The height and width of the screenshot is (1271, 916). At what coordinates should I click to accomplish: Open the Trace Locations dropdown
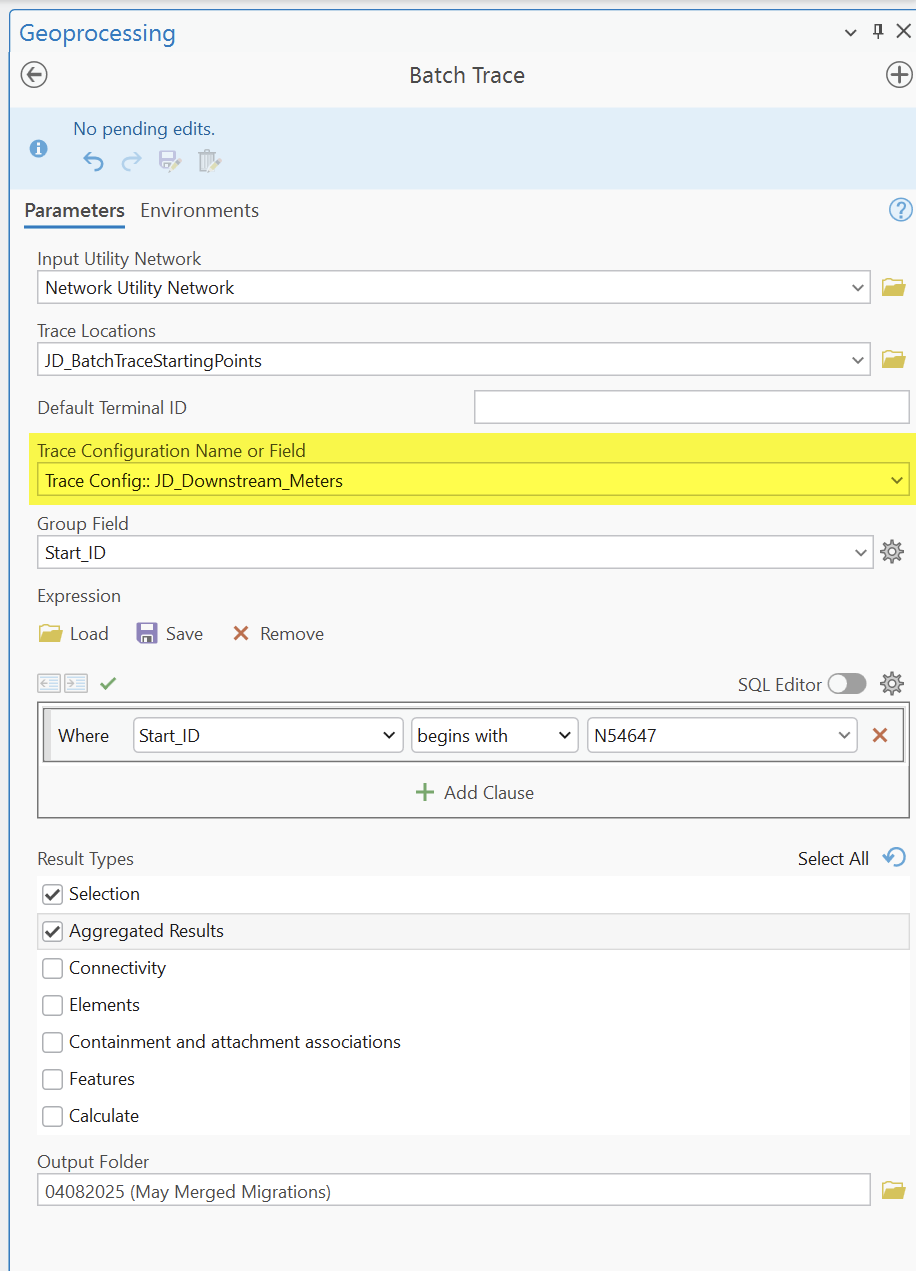(x=857, y=360)
